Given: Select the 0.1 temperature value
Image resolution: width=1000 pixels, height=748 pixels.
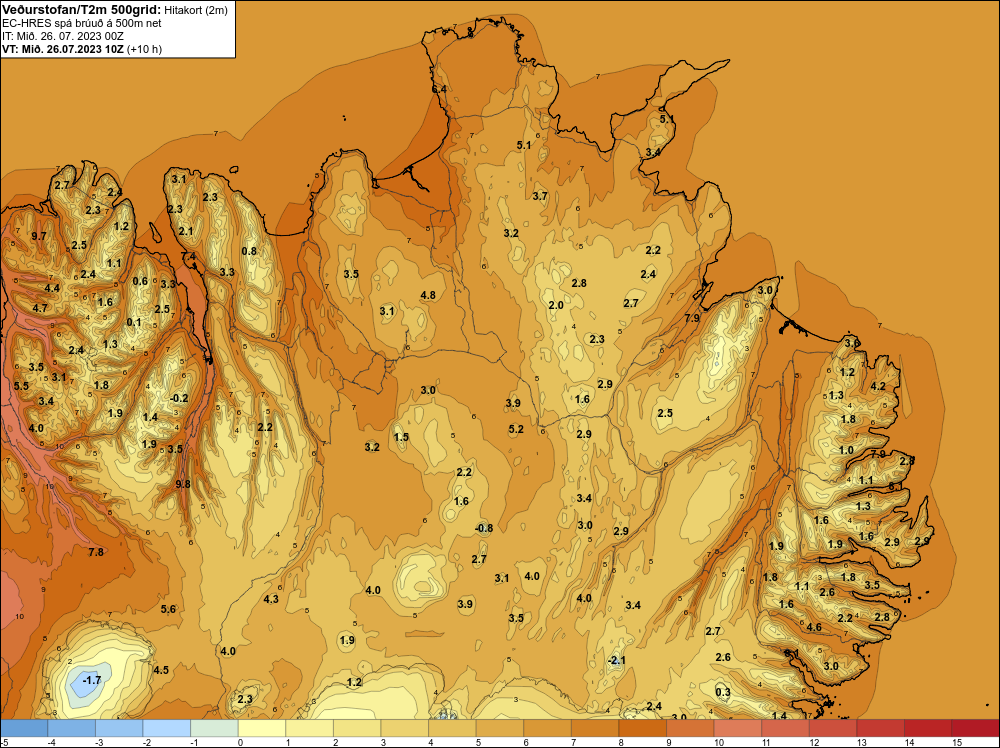Looking at the screenshot, I should (134, 322).
